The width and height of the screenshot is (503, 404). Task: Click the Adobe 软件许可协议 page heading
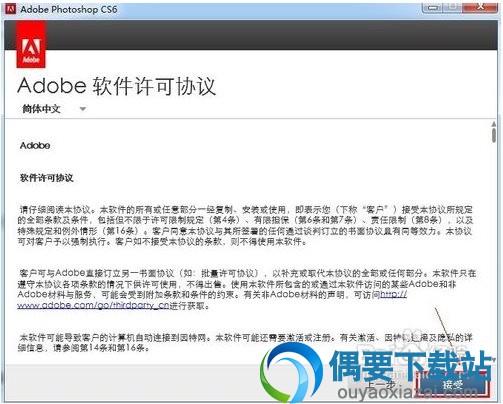pos(117,86)
